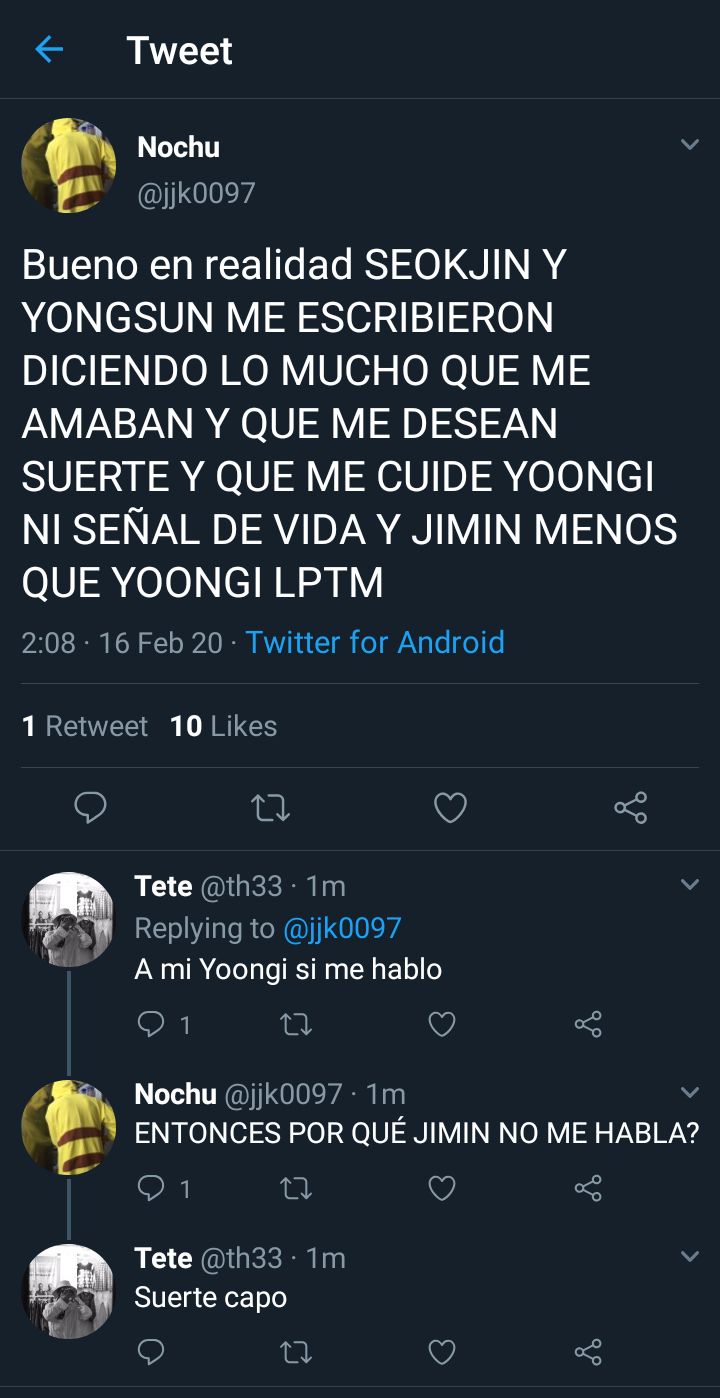Reply to the main Nochu tweet
The height and width of the screenshot is (1398, 720).
pos(90,807)
